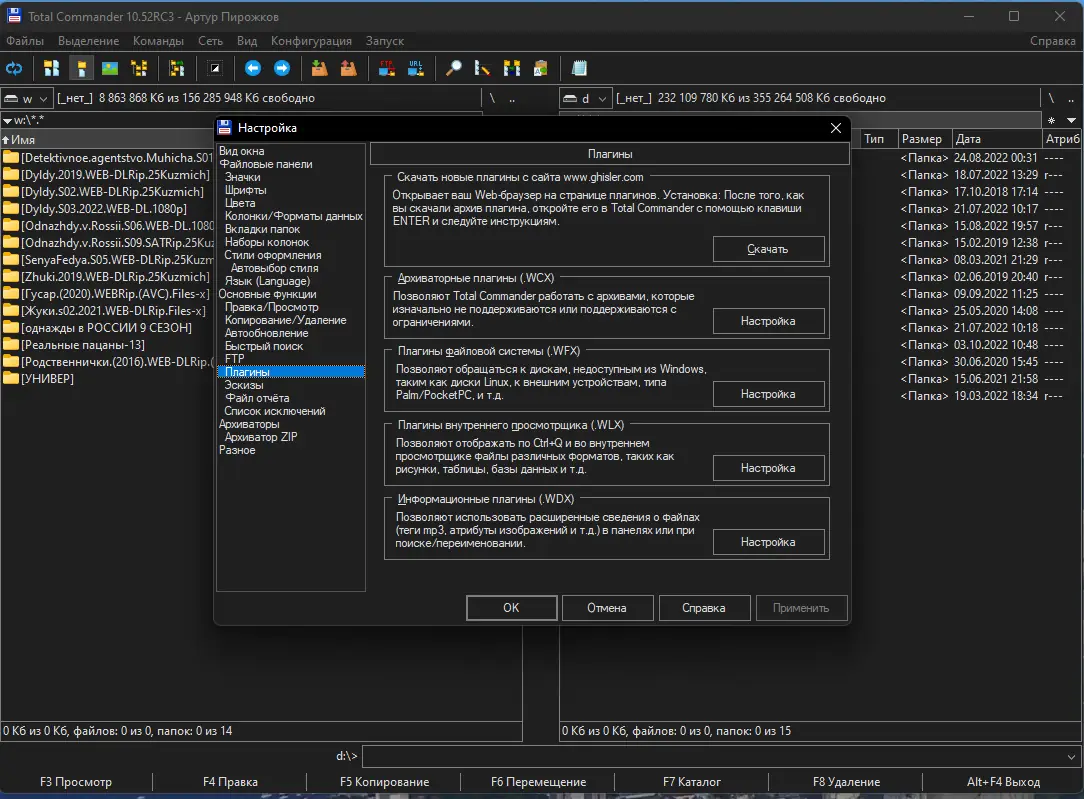Open Настройка for archiver plugins (.WCX)
The width and height of the screenshot is (1084, 799).
click(768, 321)
